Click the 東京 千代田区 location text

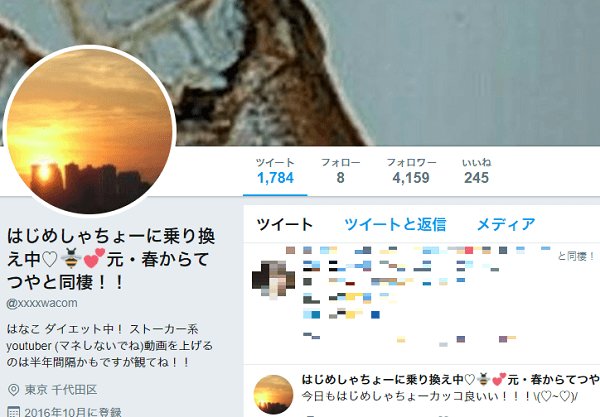61,390
